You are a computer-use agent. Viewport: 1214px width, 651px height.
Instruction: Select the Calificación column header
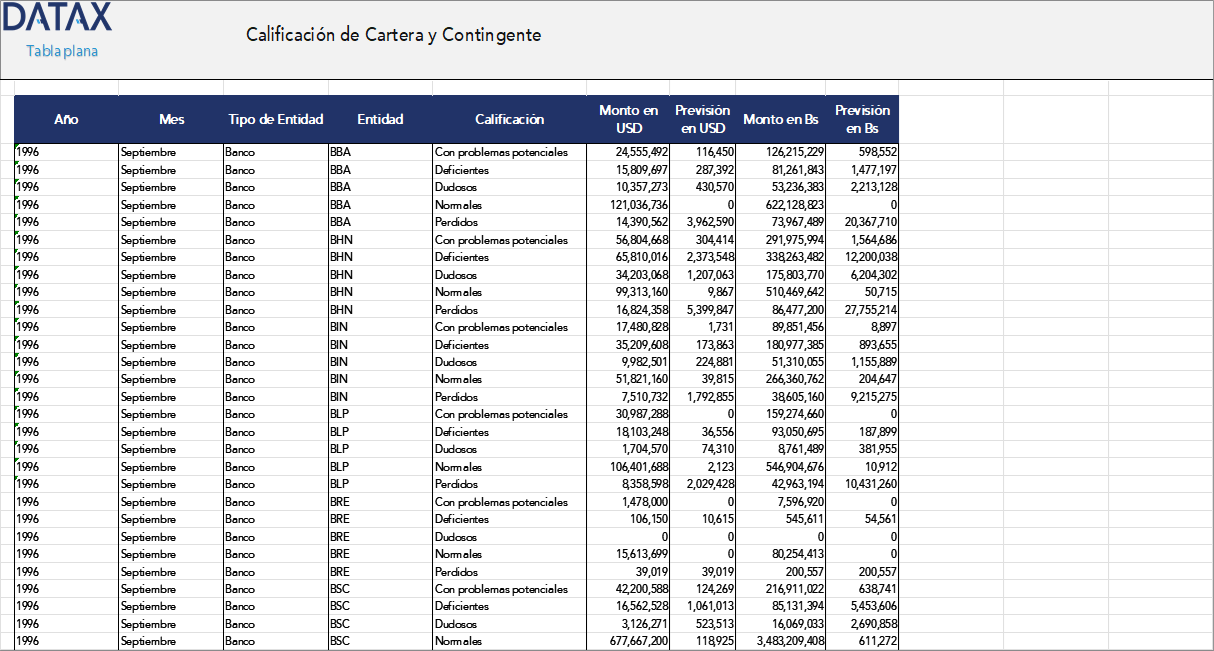click(509, 118)
